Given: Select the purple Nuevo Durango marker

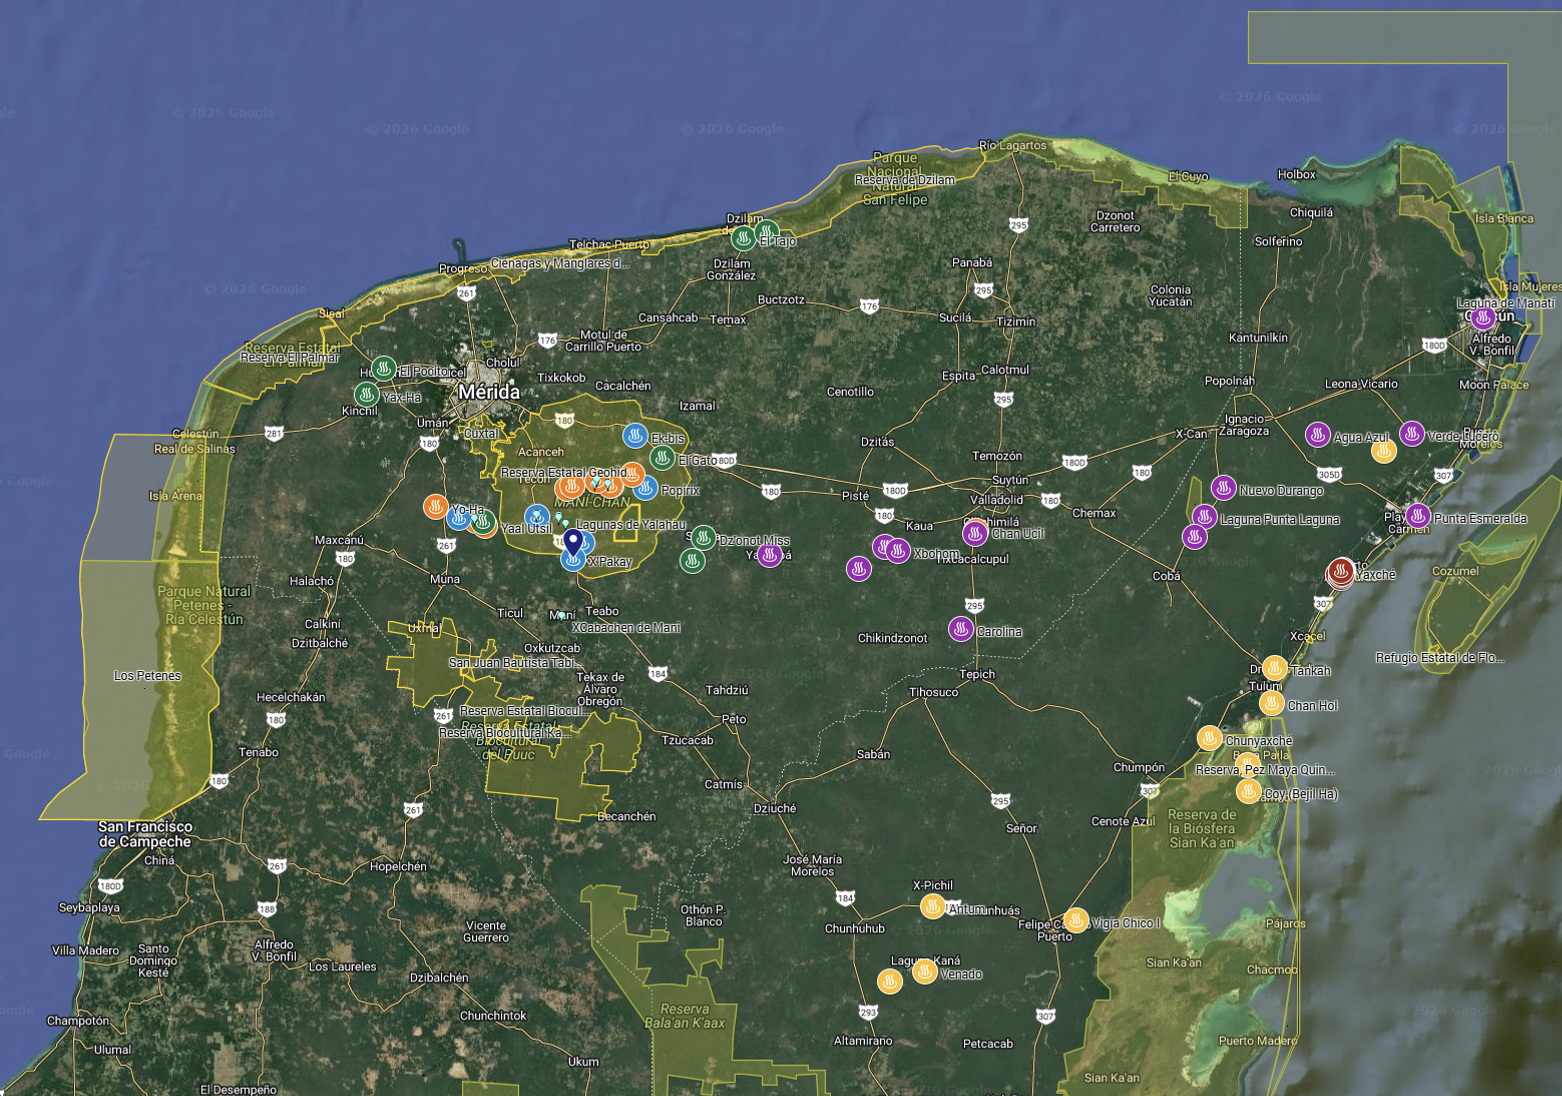Looking at the screenshot, I should point(1223,488).
